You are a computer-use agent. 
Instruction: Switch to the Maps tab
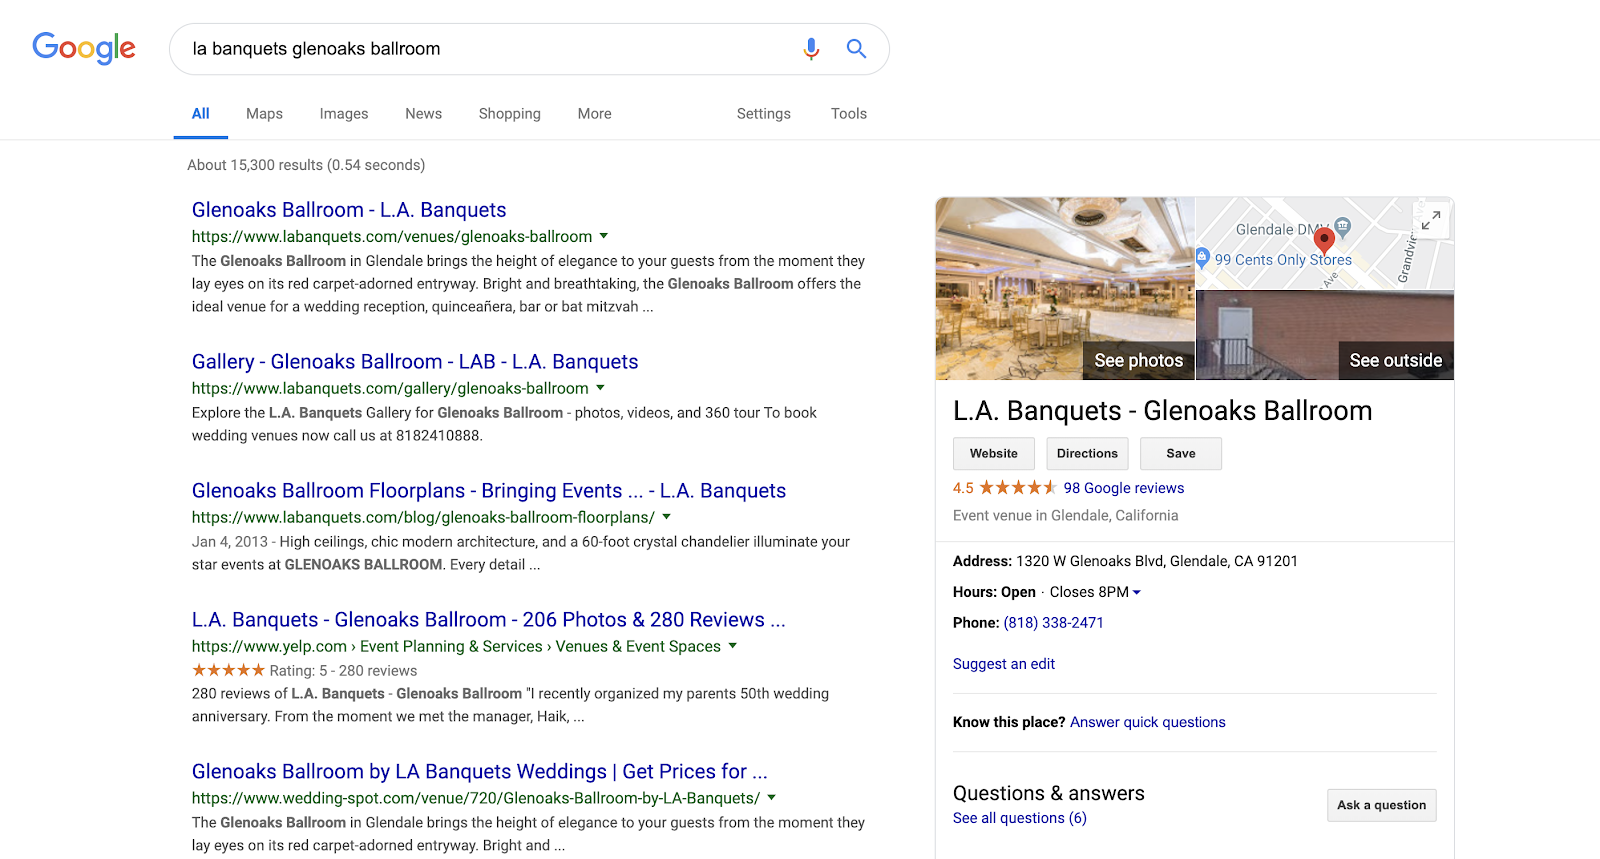(x=264, y=114)
